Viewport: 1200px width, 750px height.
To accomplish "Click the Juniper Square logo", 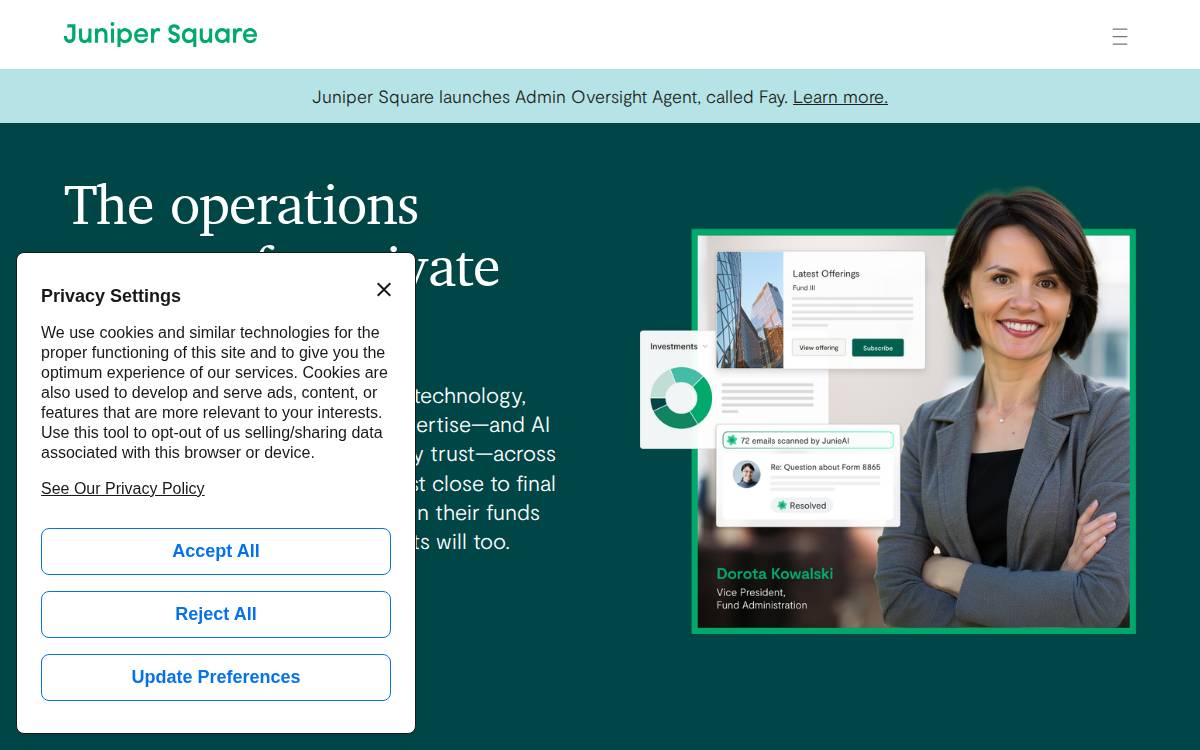I will click(160, 34).
